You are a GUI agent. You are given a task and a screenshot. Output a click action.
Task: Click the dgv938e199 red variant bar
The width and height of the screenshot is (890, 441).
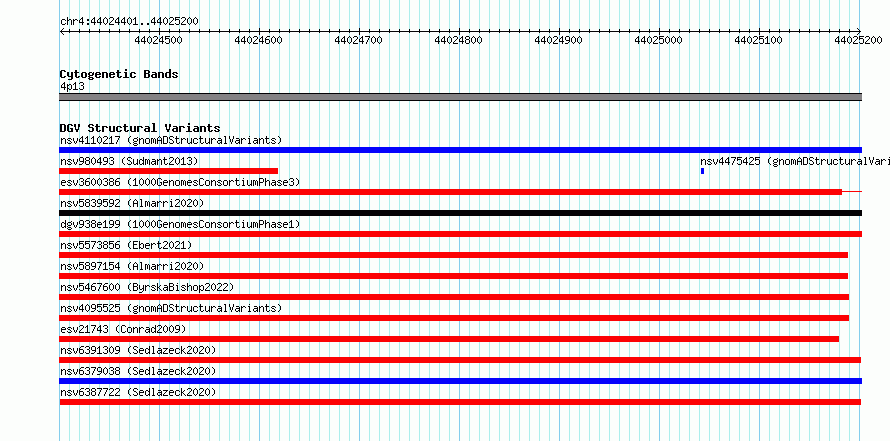pyautogui.click(x=460, y=234)
